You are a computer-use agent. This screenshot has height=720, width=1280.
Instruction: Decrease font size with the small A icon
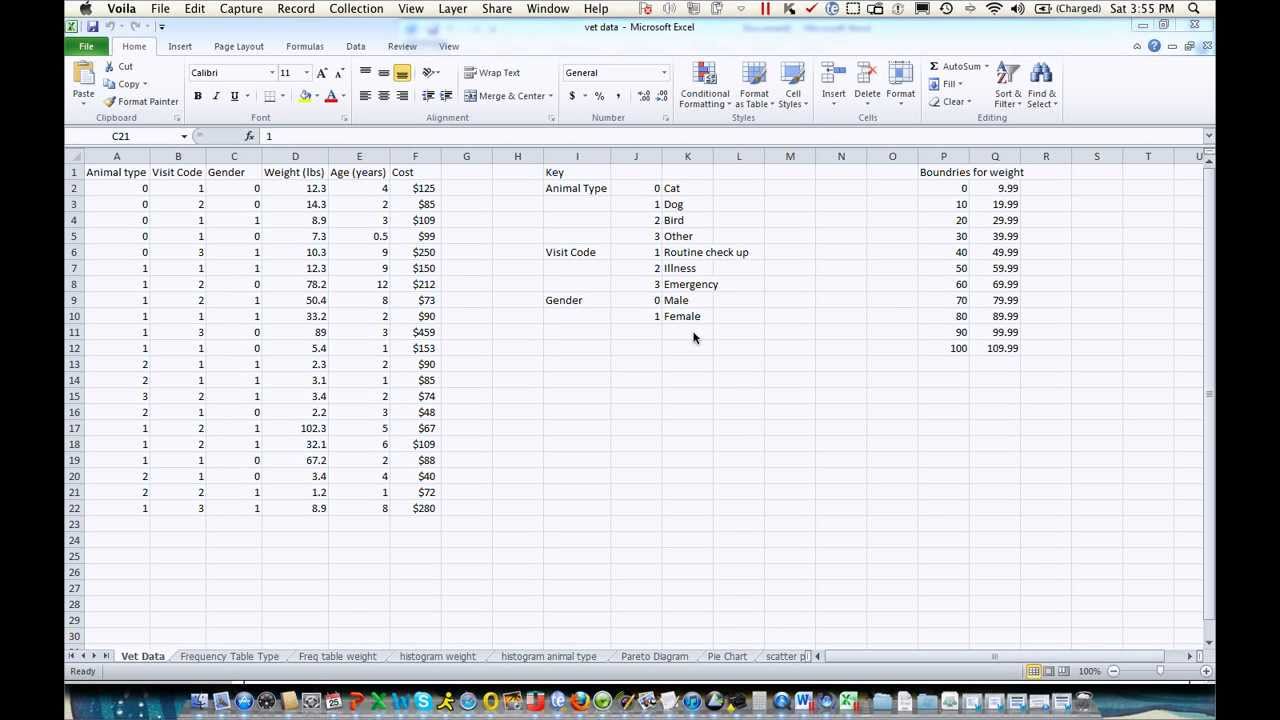(339, 73)
